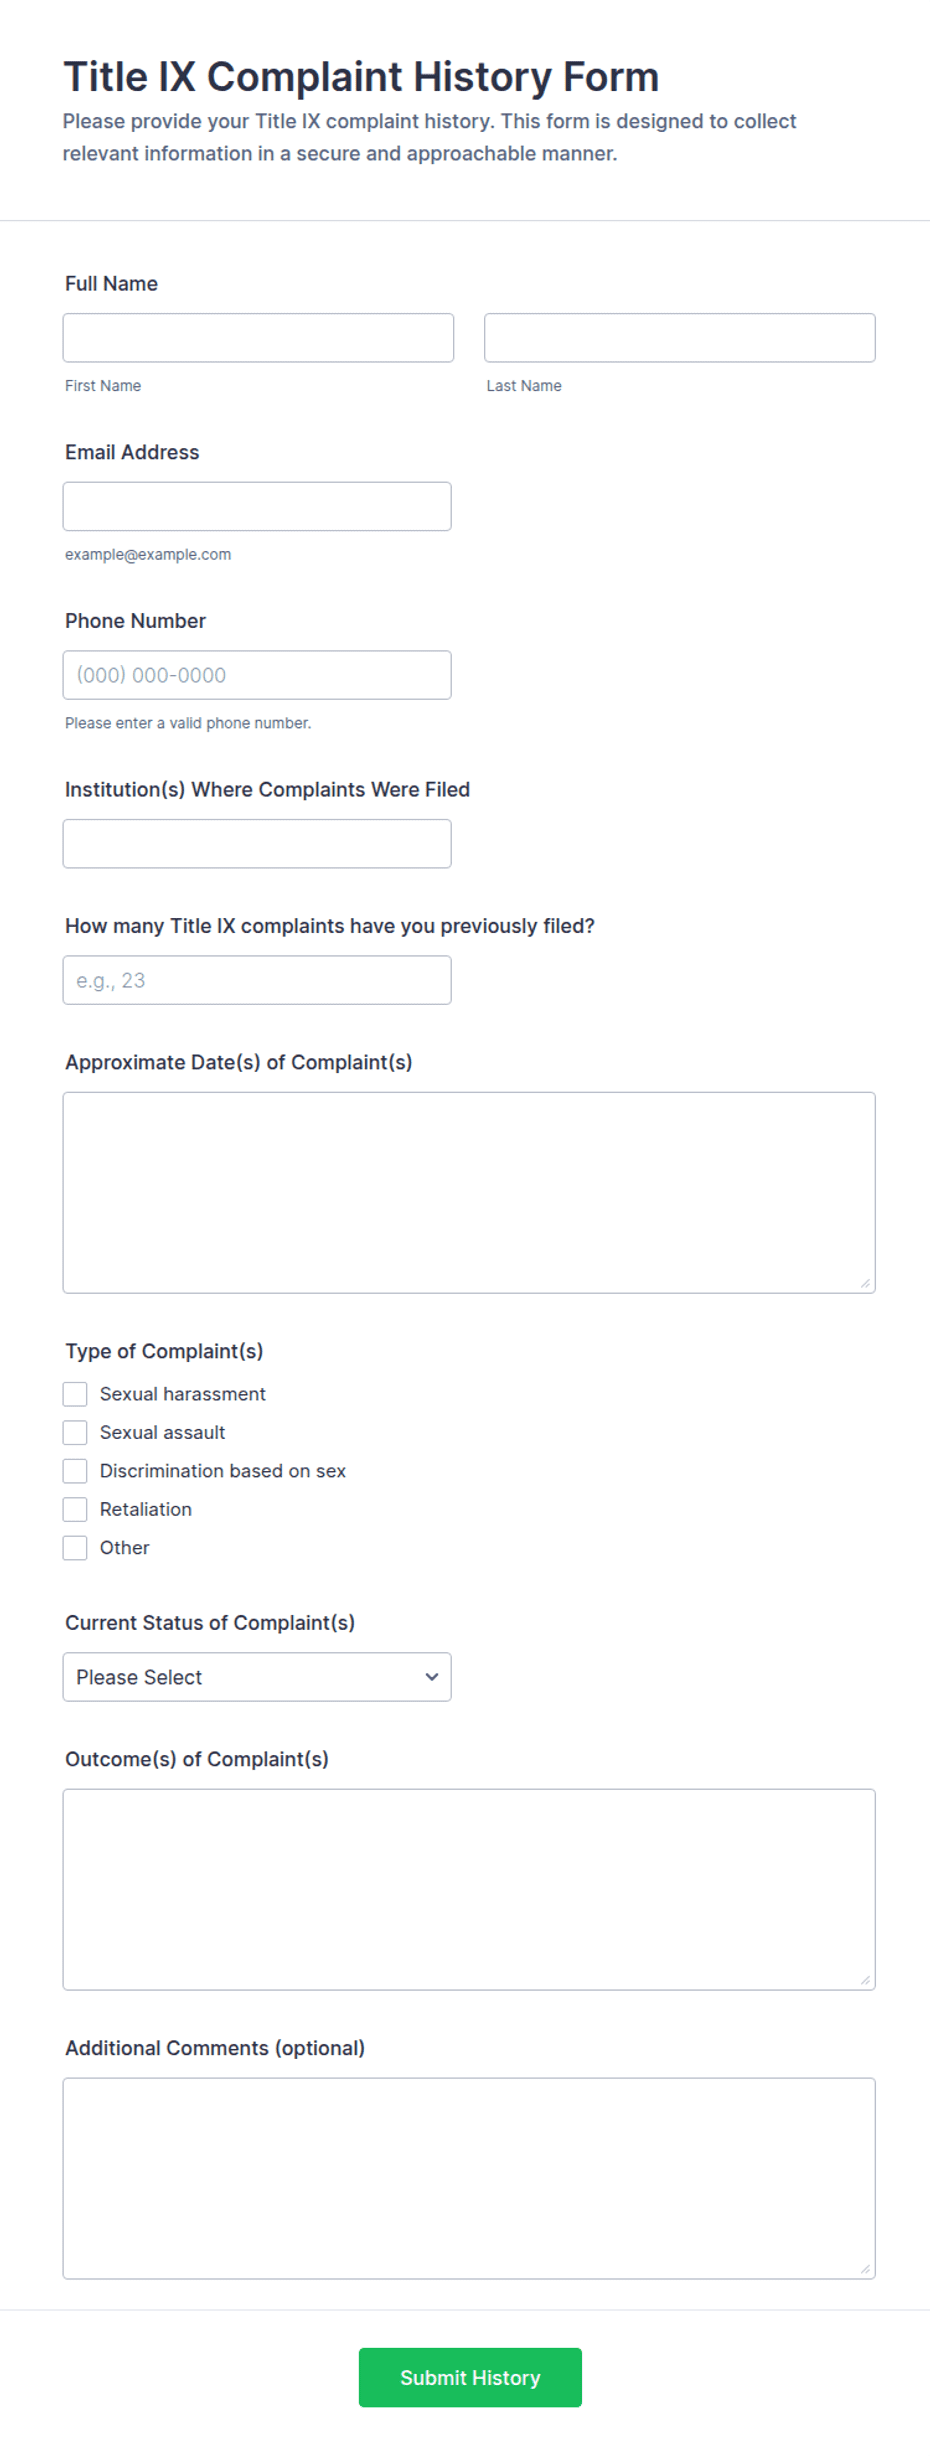Grab the resize handle of Approximate Dates textarea
Screen dimensions: 930x2456
[x=865, y=1283]
